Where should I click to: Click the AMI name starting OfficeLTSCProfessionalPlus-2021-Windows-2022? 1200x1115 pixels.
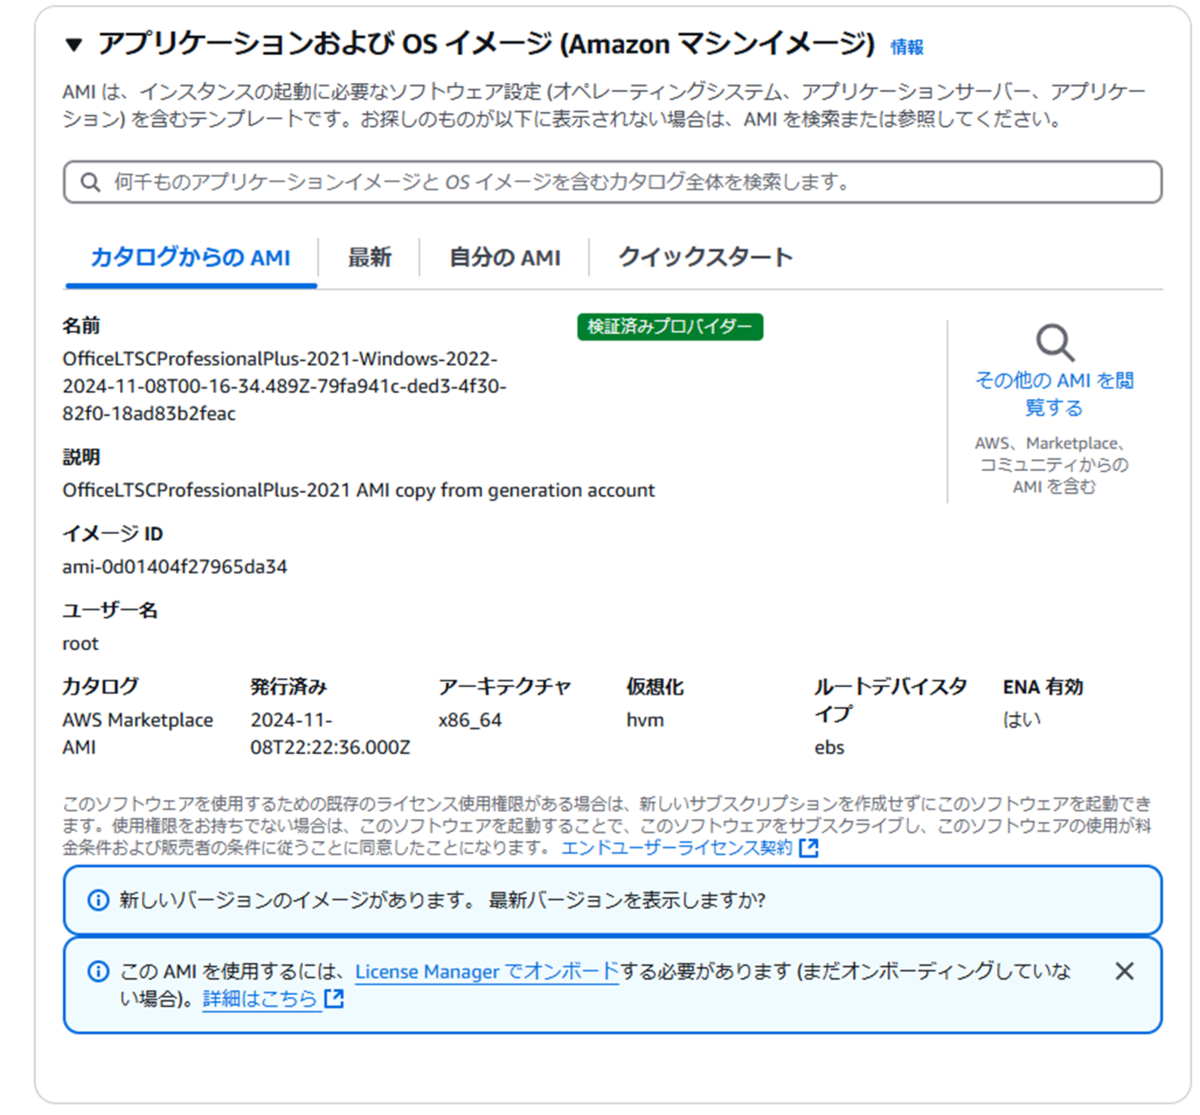pyautogui.click(x=285, y=386)
